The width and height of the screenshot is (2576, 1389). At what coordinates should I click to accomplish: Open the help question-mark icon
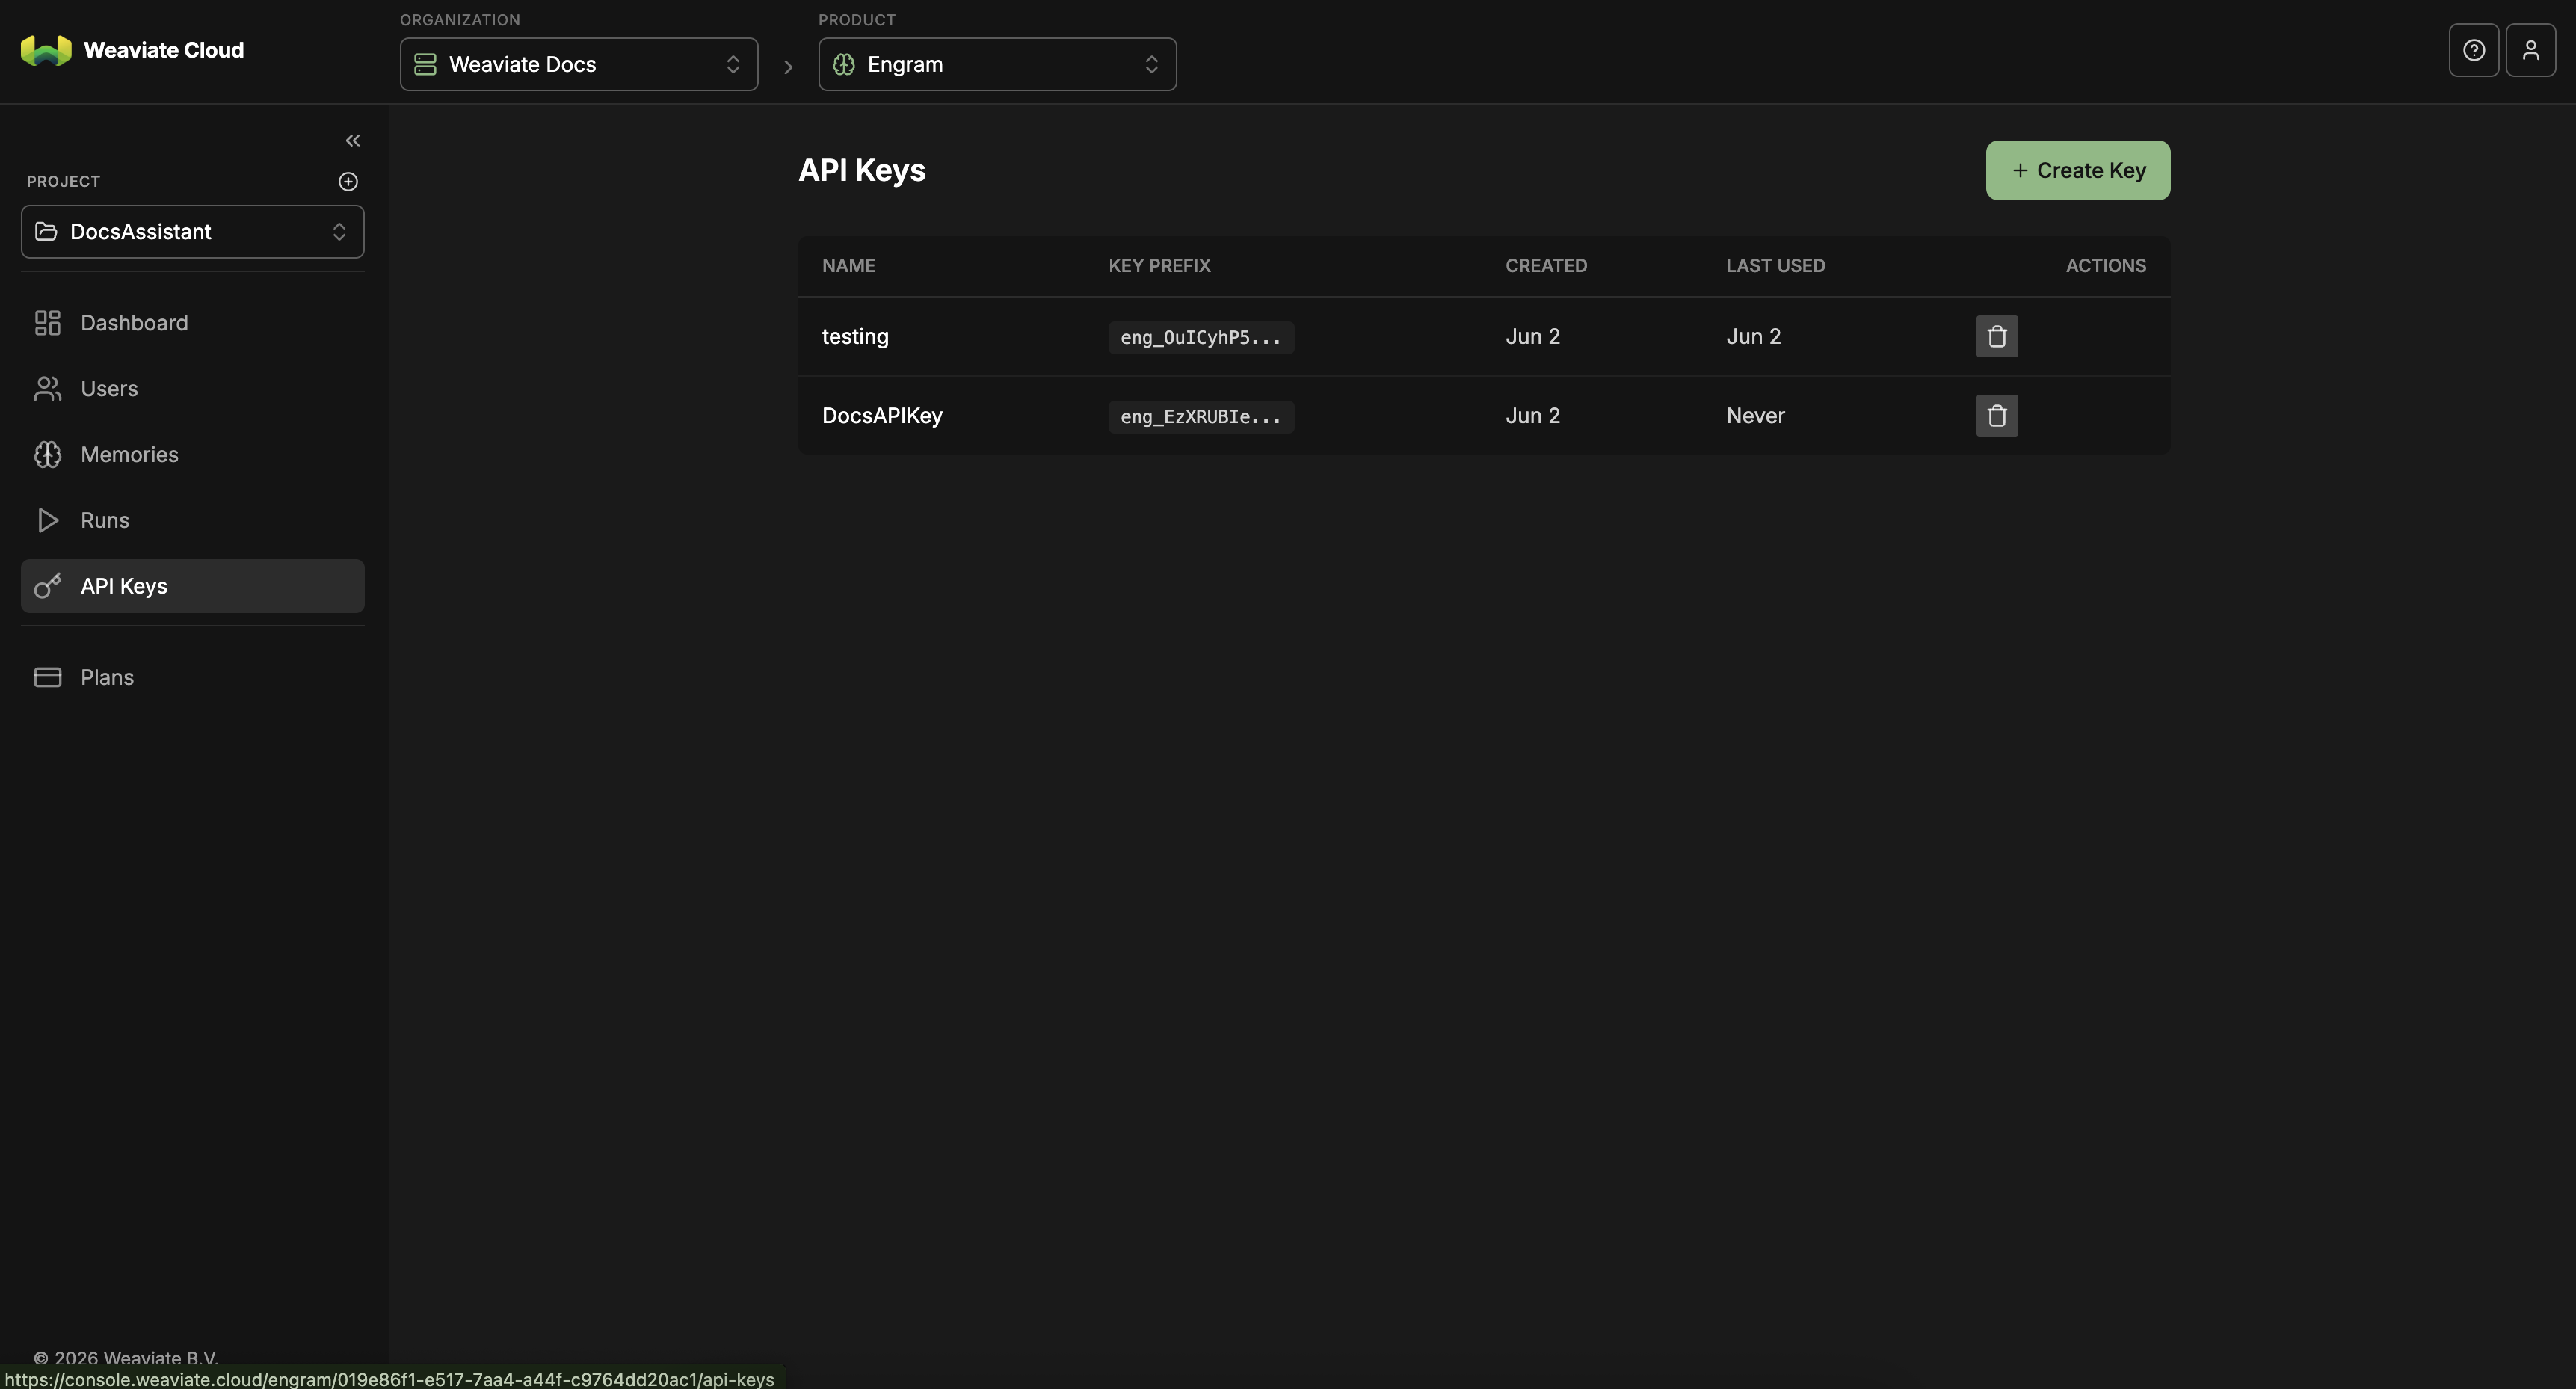(x=2474, y=50)
